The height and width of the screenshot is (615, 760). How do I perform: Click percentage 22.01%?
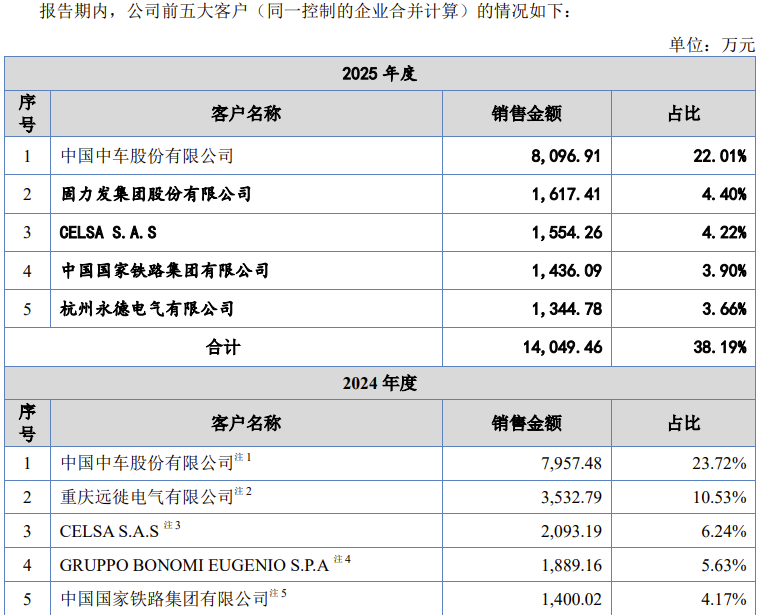pos(720,156)
